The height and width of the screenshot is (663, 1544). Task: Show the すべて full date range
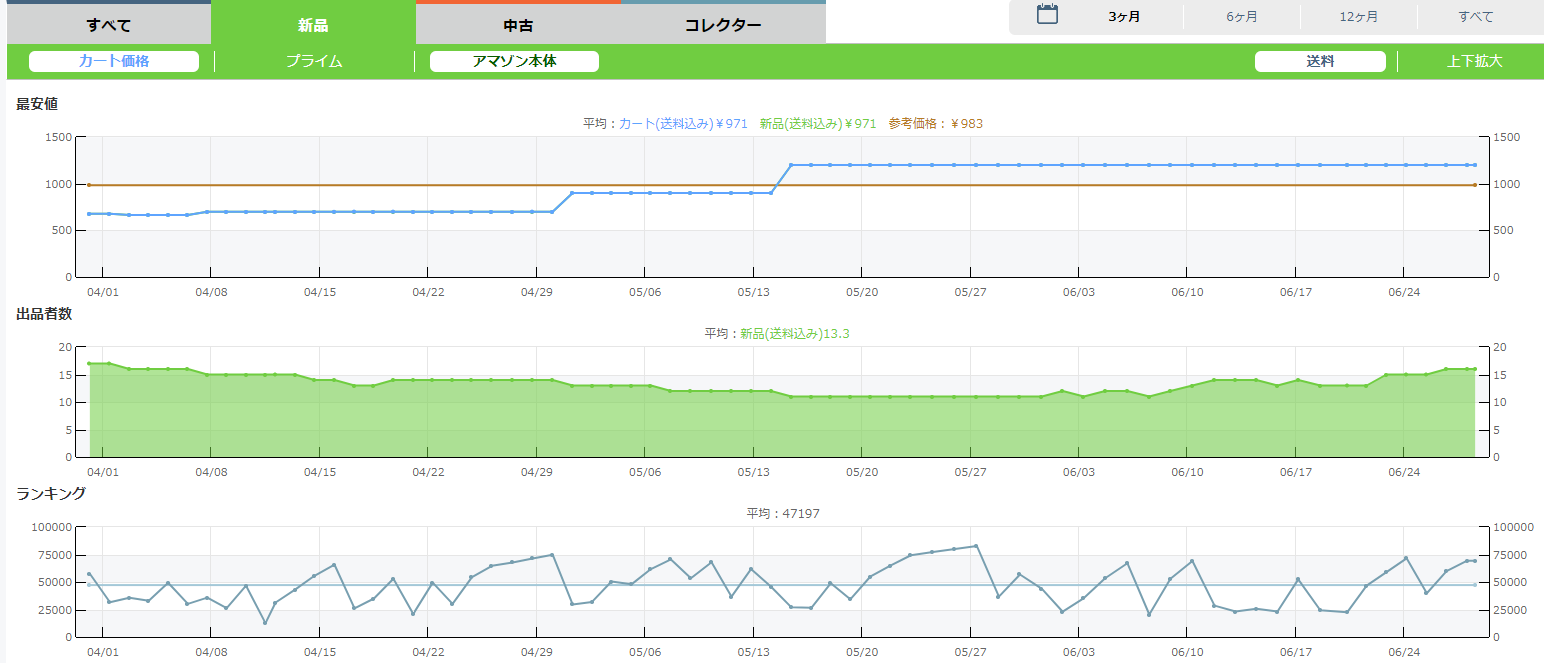(x=1475, y=17)
